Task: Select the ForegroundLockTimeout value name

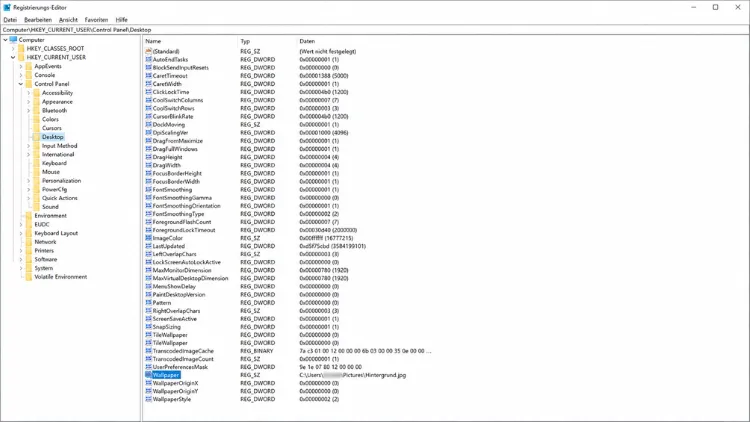Action: coord(184,230)
